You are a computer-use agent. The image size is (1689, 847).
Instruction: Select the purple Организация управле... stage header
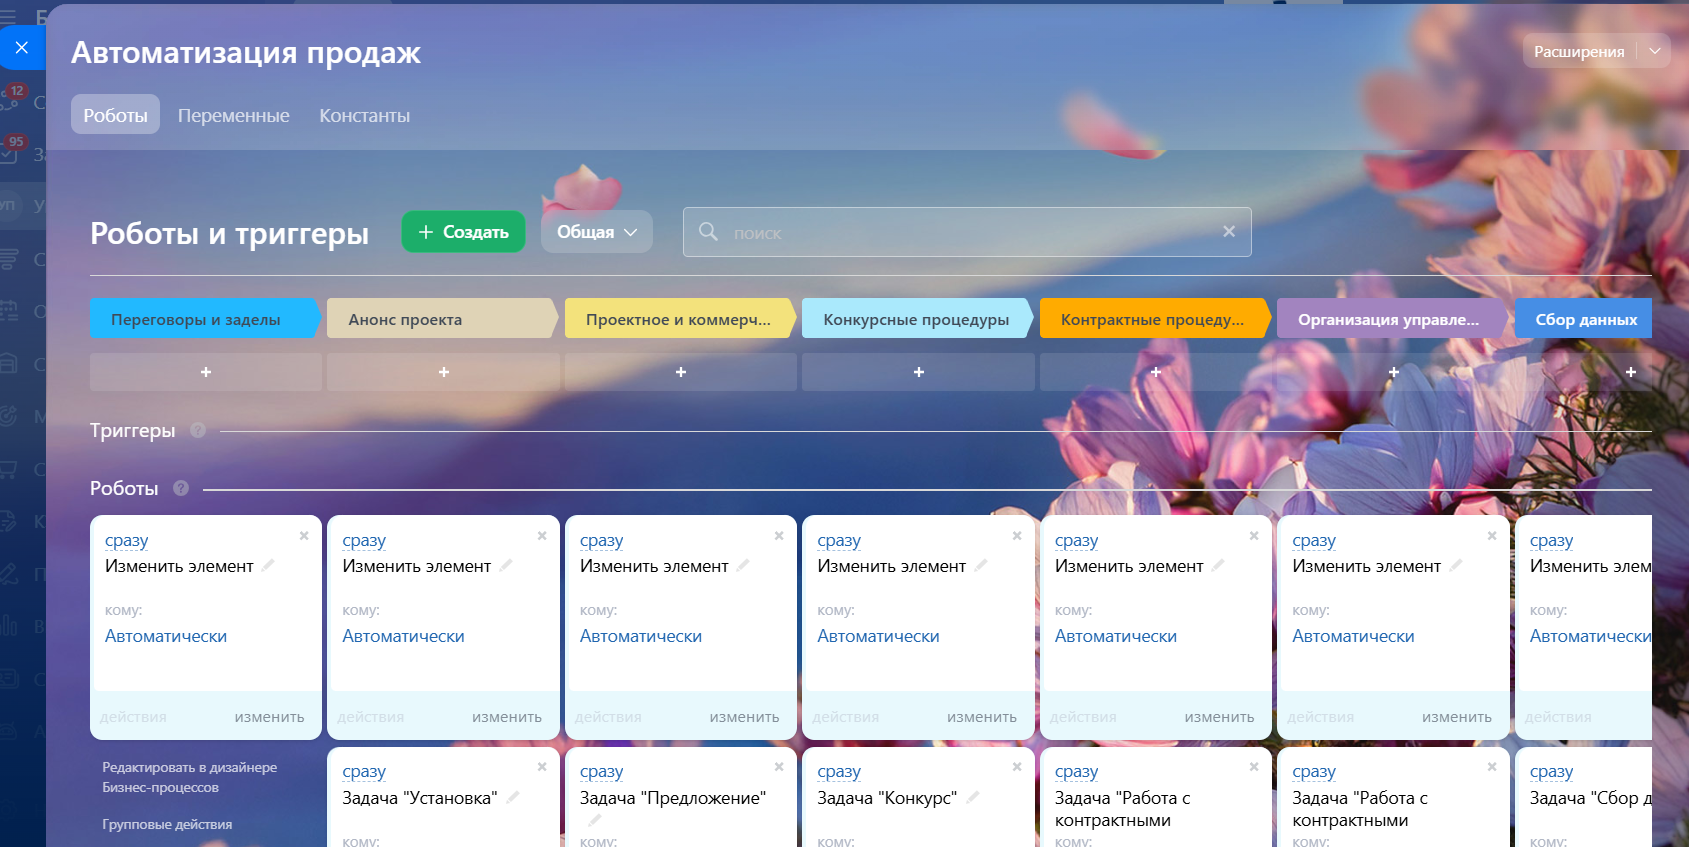(1388, 319)
